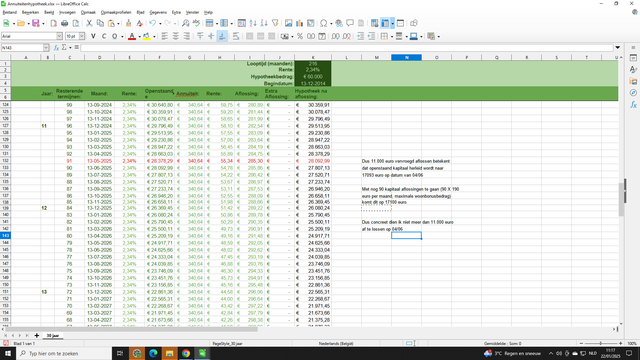Screen dimensions: 640x360
Task: Open the font color dropdown arrow
Action: point(139,36)
